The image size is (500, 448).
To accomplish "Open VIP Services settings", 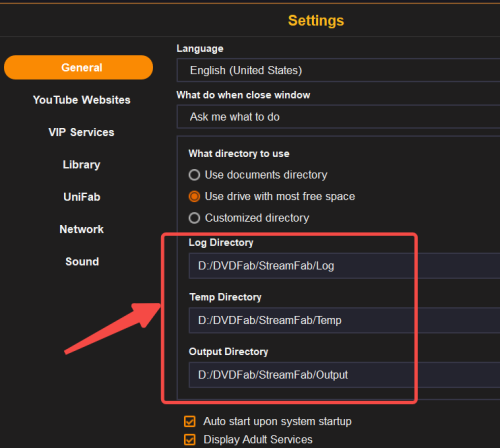I will (81, 132).
